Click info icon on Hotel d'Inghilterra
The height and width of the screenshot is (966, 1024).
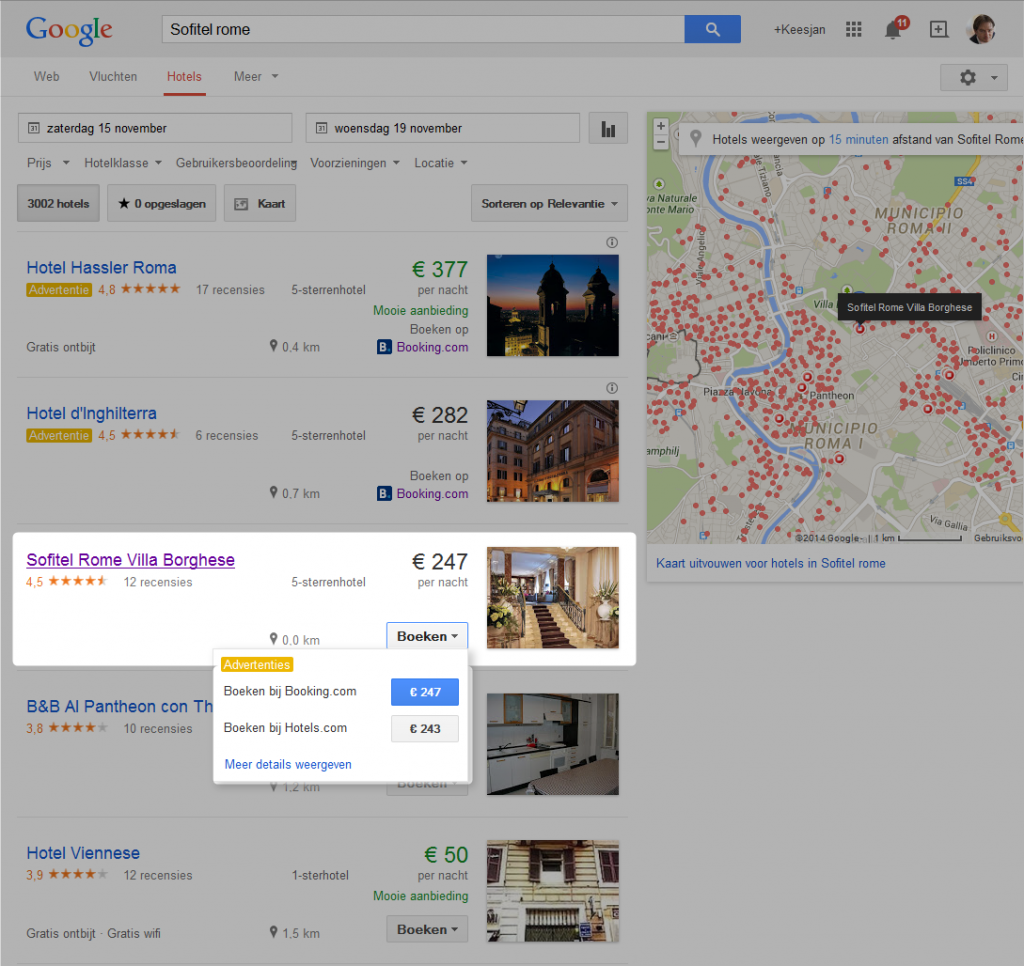coord(612,388)
